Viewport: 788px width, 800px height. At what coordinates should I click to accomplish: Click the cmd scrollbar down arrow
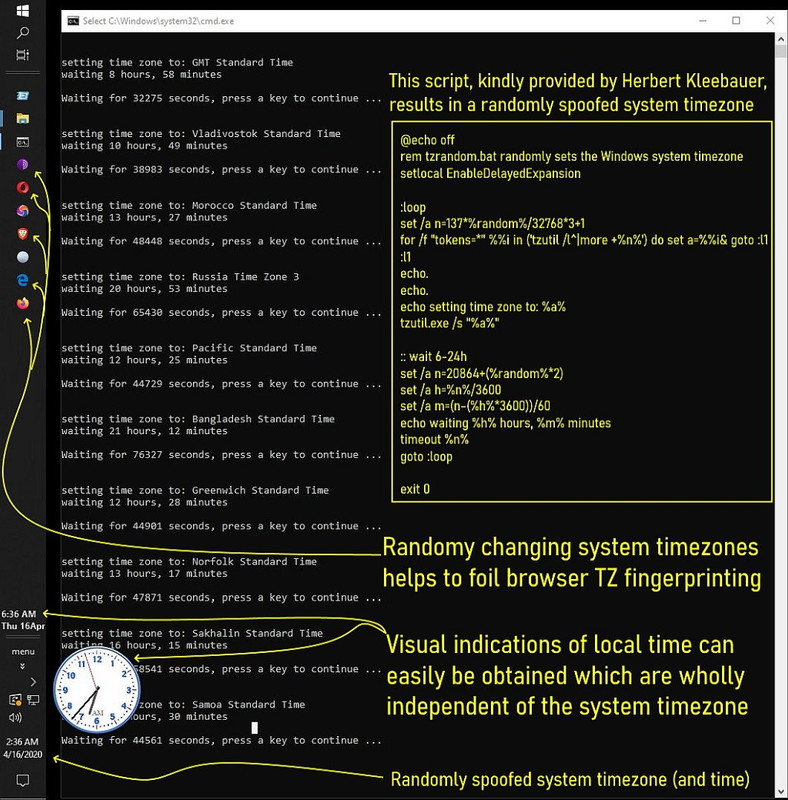point(780,791)
